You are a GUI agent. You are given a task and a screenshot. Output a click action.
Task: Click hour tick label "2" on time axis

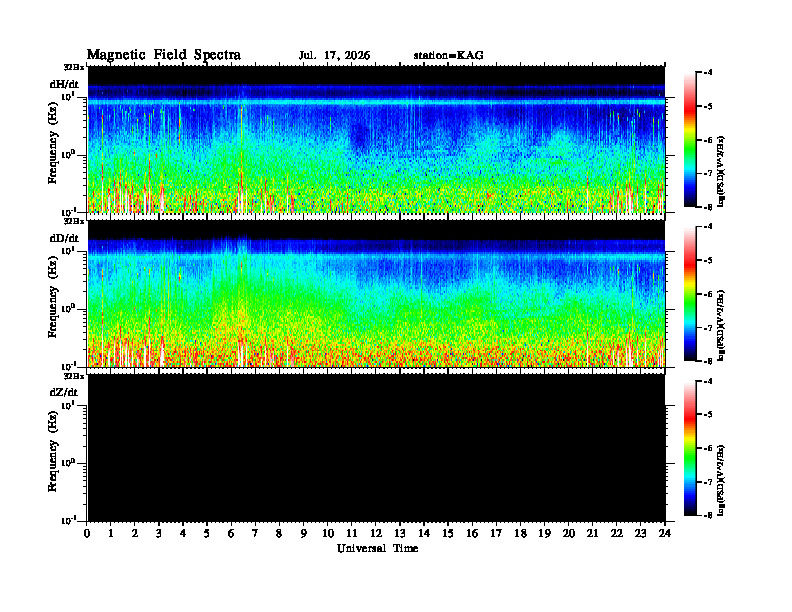[135, 534]
